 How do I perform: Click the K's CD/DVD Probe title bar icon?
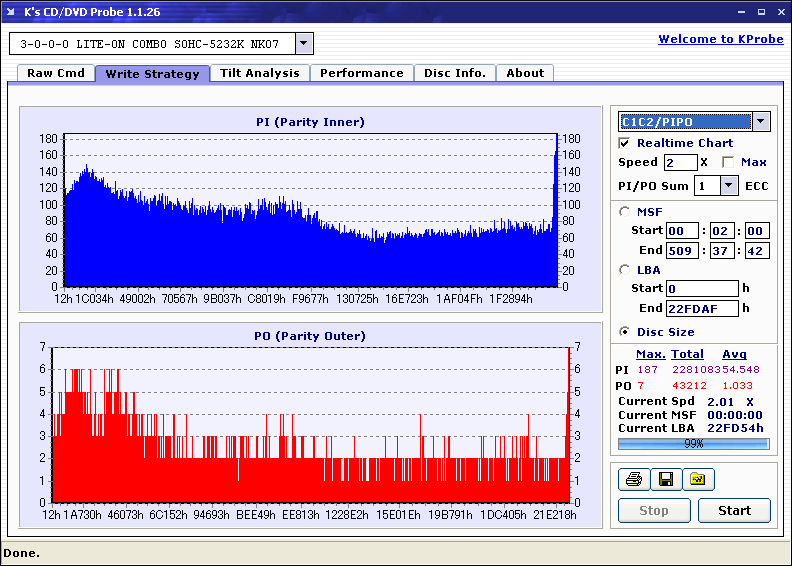11,12
